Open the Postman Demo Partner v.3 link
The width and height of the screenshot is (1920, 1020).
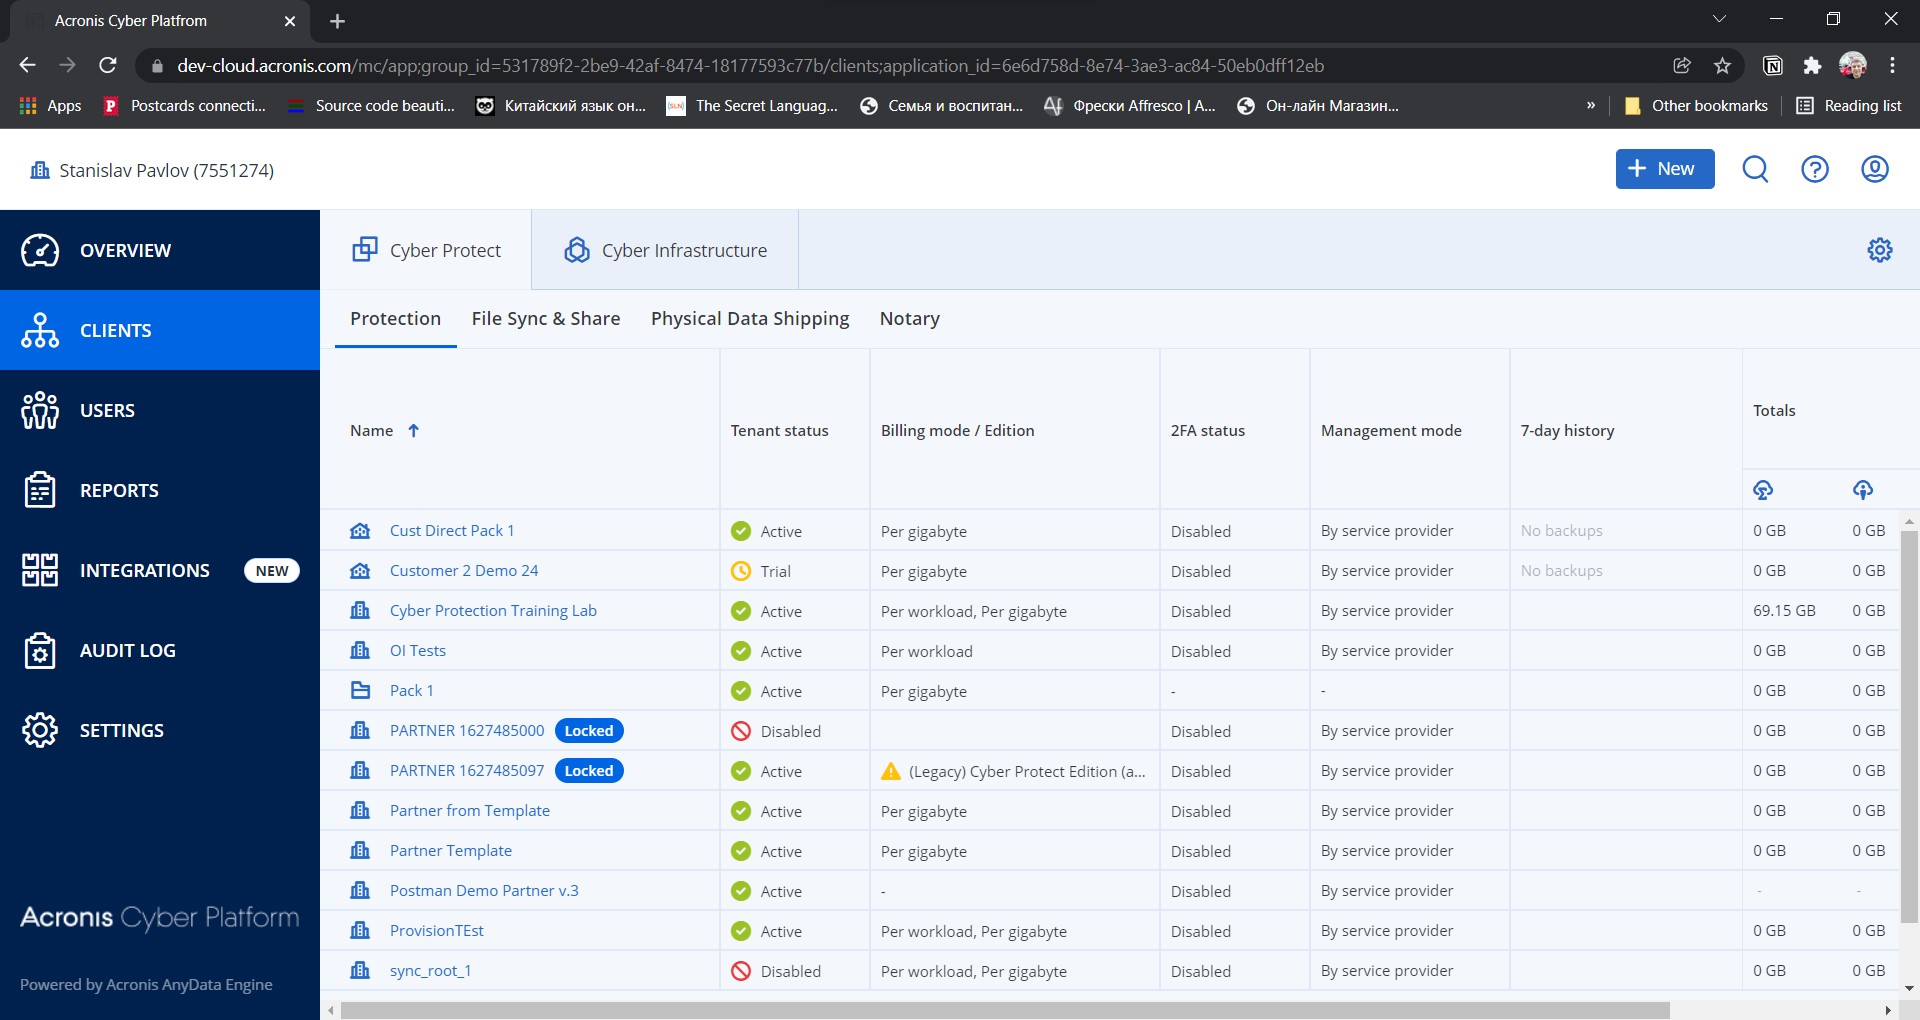click(484, 890)
